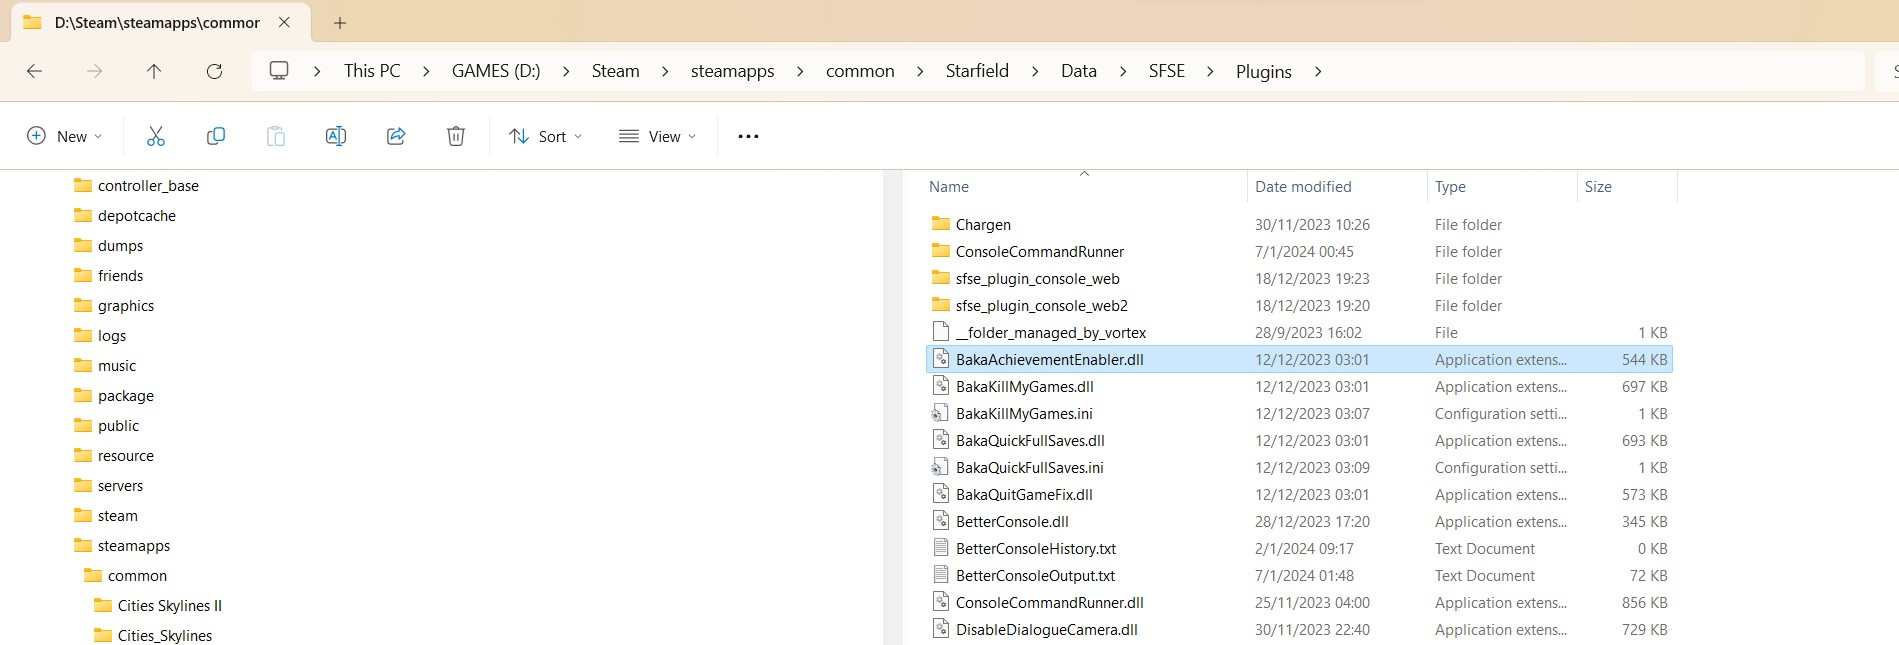Open a new tab with plus button

(x=340, y=22)
